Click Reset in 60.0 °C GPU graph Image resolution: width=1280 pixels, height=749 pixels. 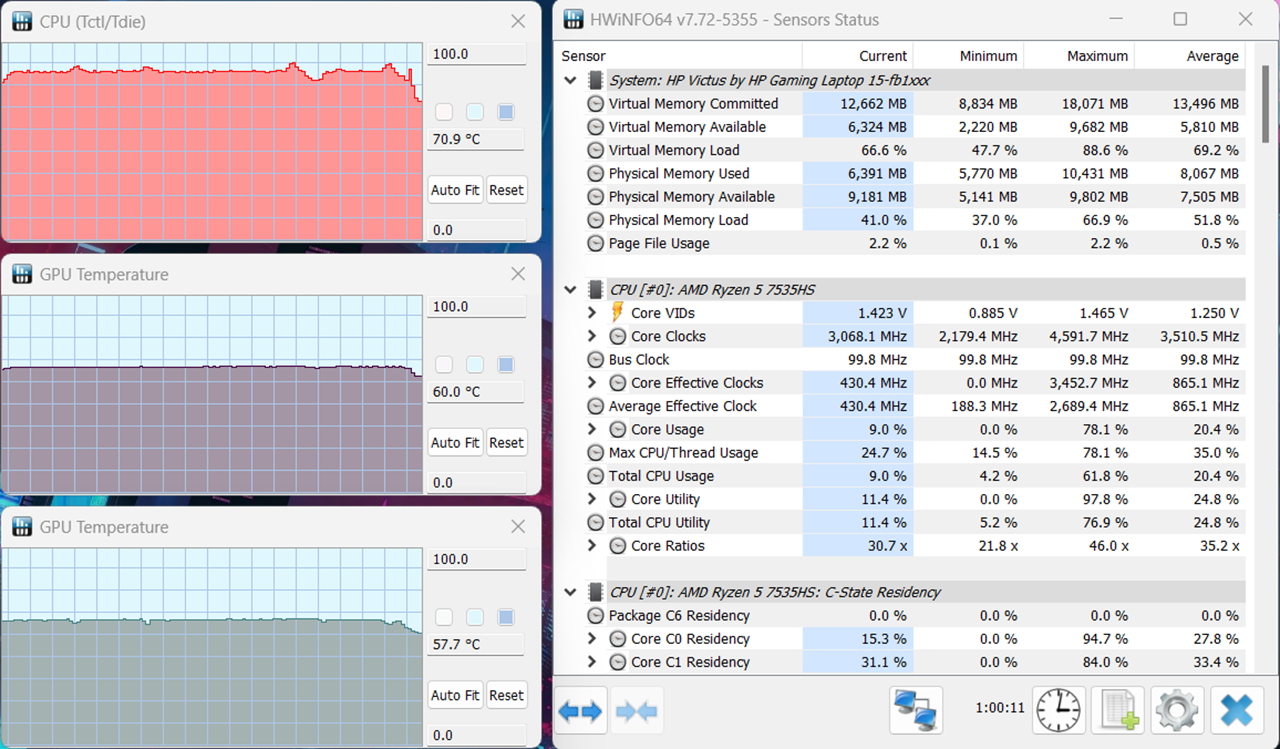tap(506, 442)
